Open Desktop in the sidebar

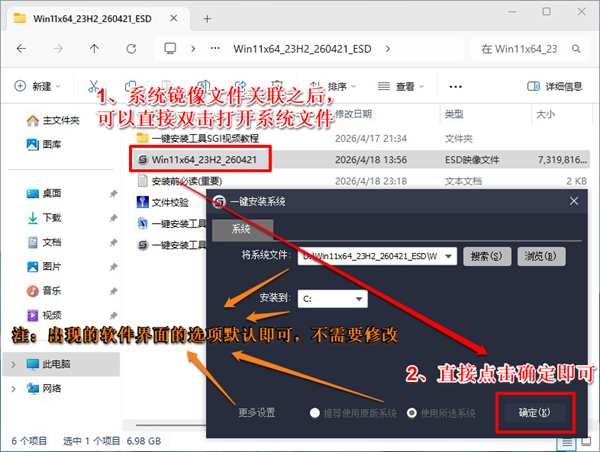coord(44,193)
